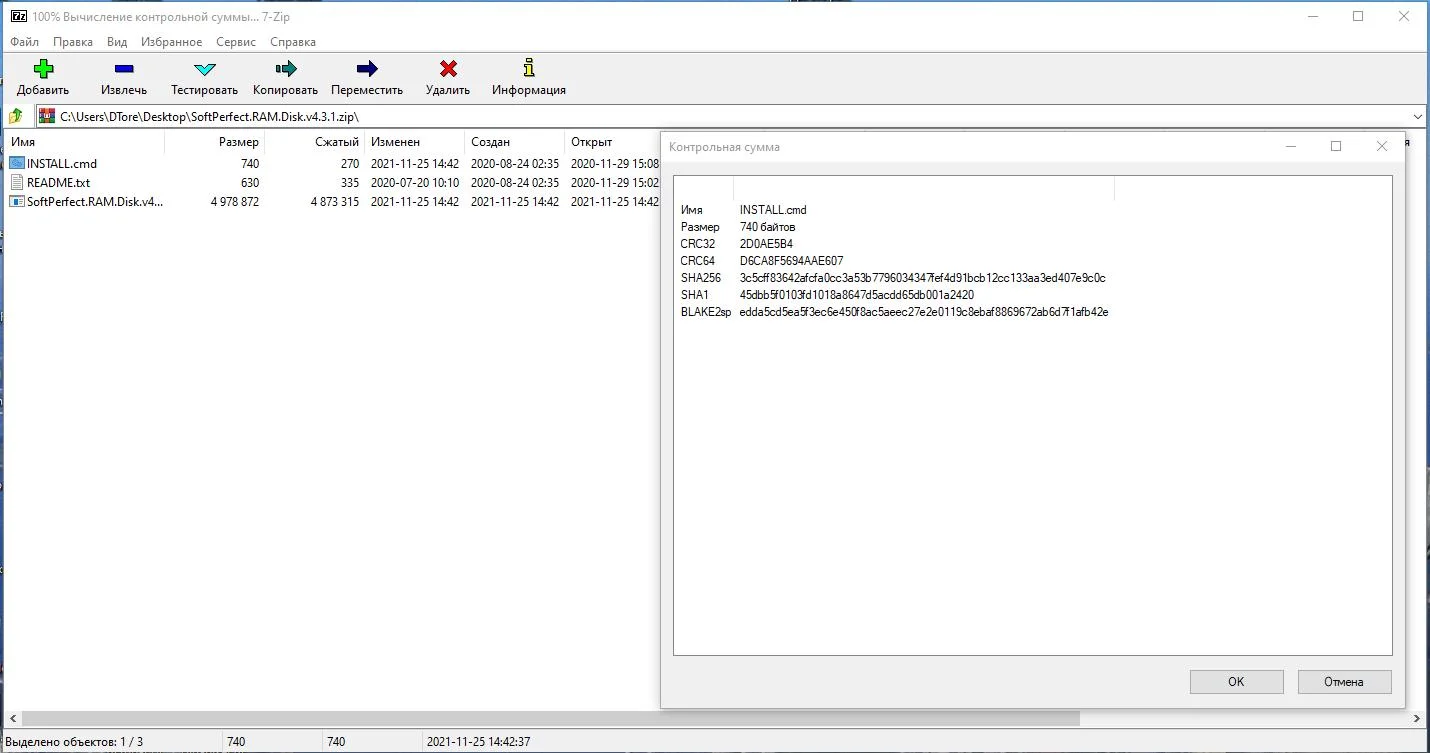Click the 7-Zip title bar icon
The height and width of the screenshot is (753, 1430).
point(18,17)
